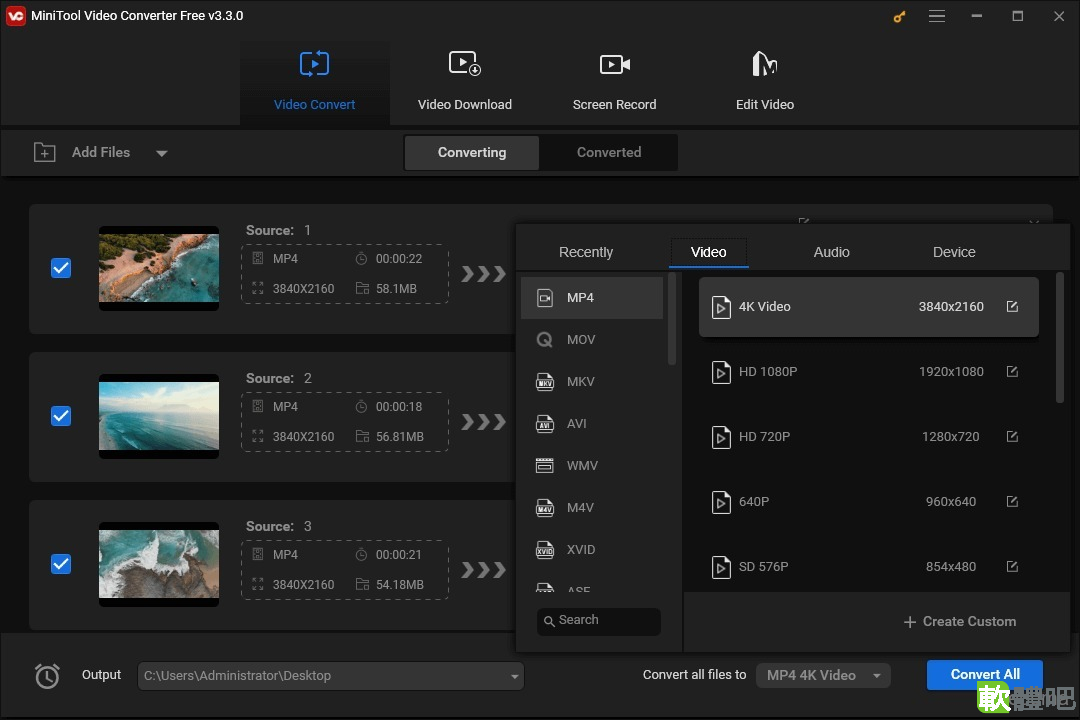Edit the 4K Video preset settings
This screenshot has height=720, width=1080.
[1012, 307]
